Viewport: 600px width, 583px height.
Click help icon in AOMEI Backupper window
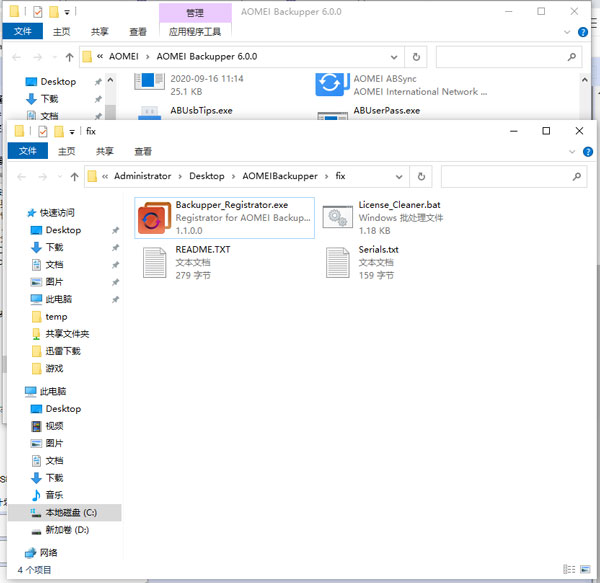click(583, 32)
